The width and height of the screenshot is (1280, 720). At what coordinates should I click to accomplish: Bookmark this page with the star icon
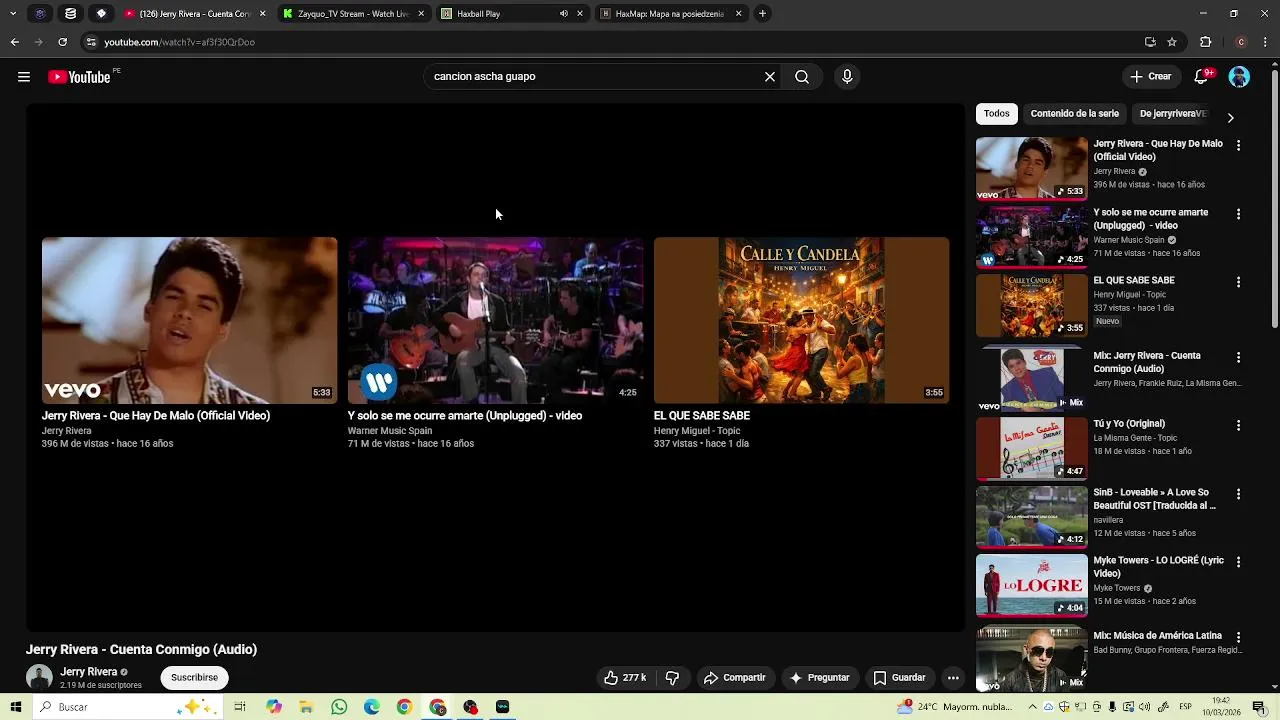pyautogui.click(x=1172, y=42)
